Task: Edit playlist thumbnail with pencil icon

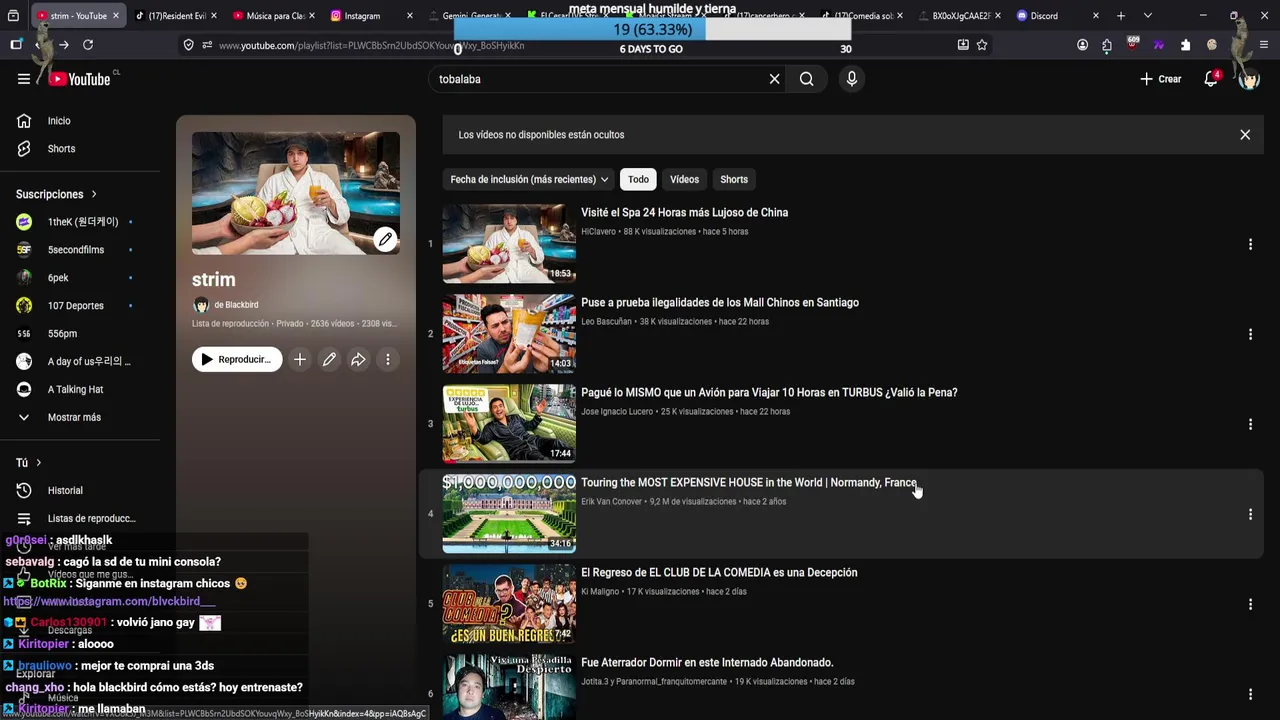Action: 385,239
